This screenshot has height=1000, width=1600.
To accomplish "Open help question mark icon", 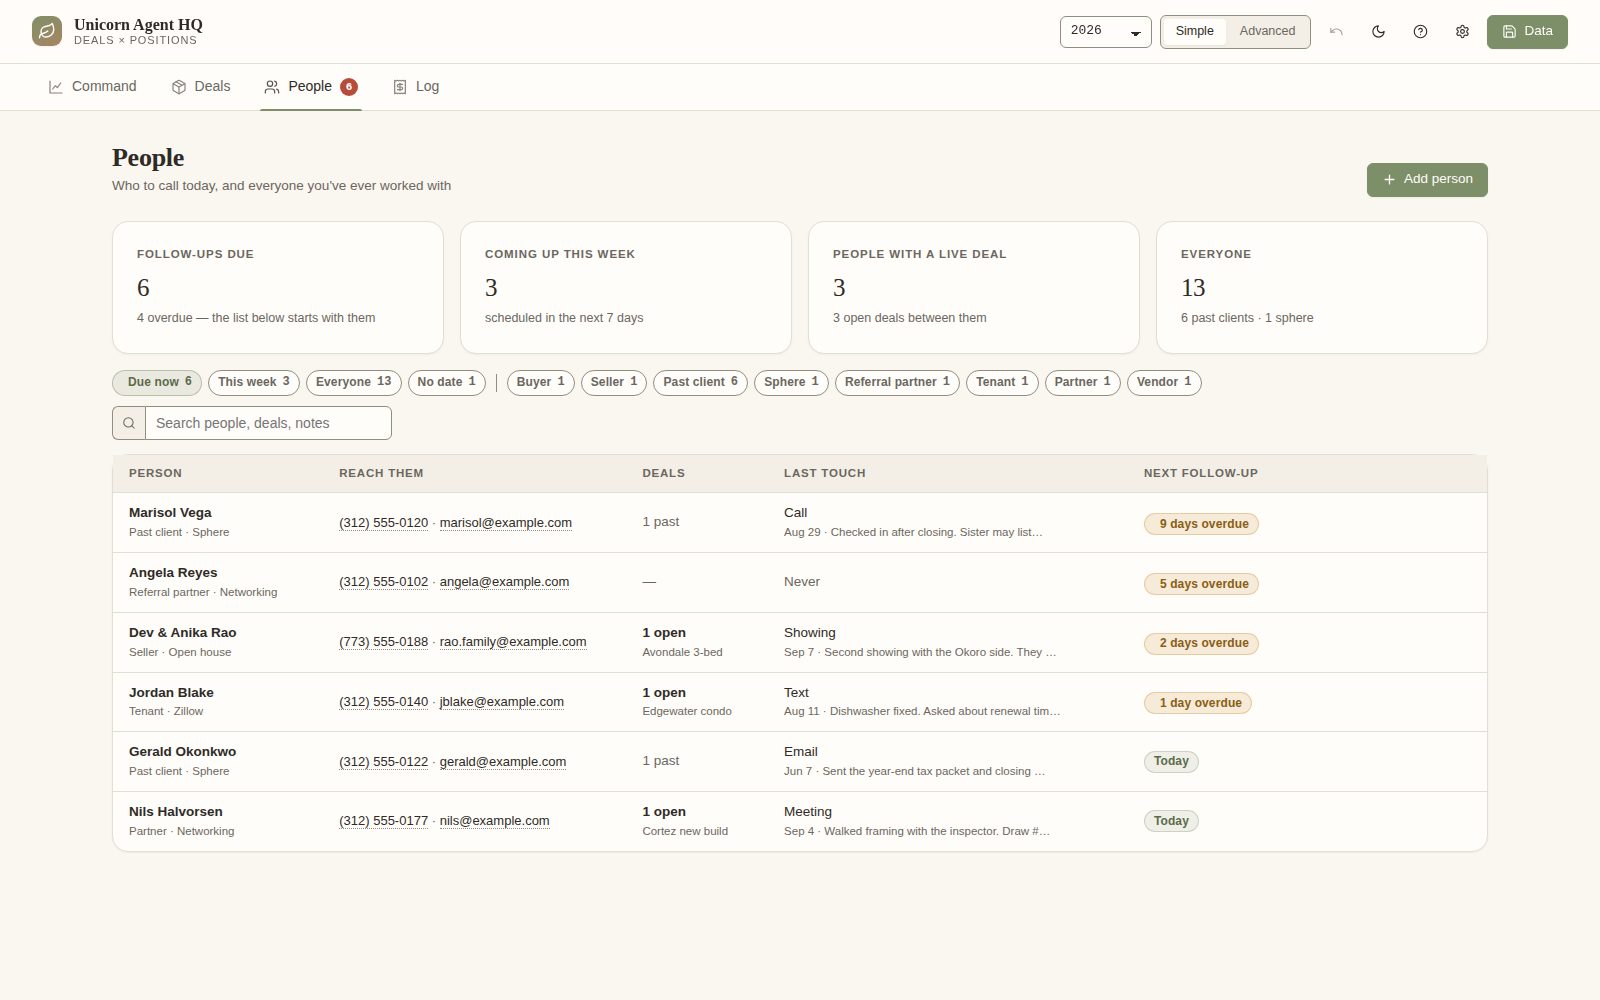I will point(1420,32).
